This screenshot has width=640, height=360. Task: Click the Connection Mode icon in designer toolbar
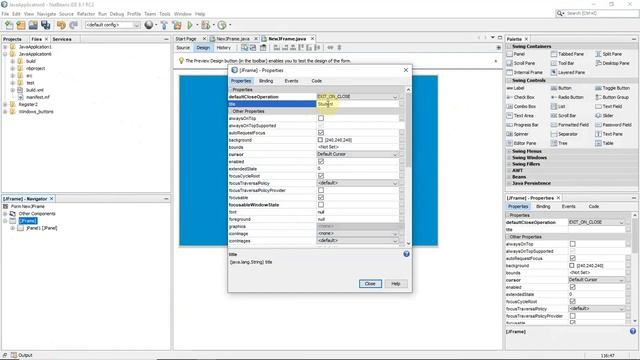(253, 48)
